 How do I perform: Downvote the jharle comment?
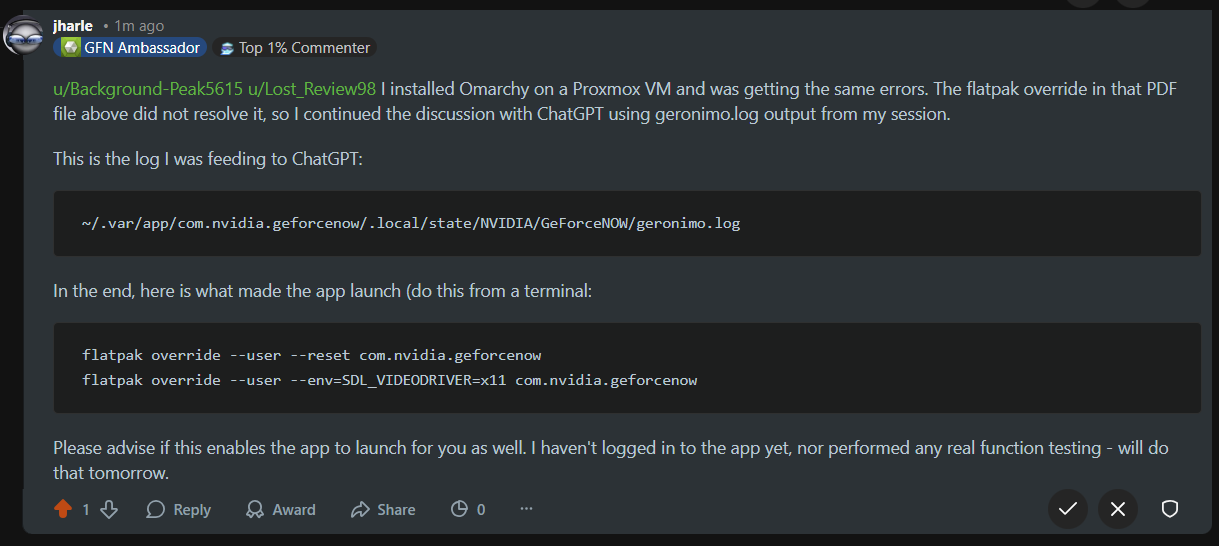click(x=109, y=509)
